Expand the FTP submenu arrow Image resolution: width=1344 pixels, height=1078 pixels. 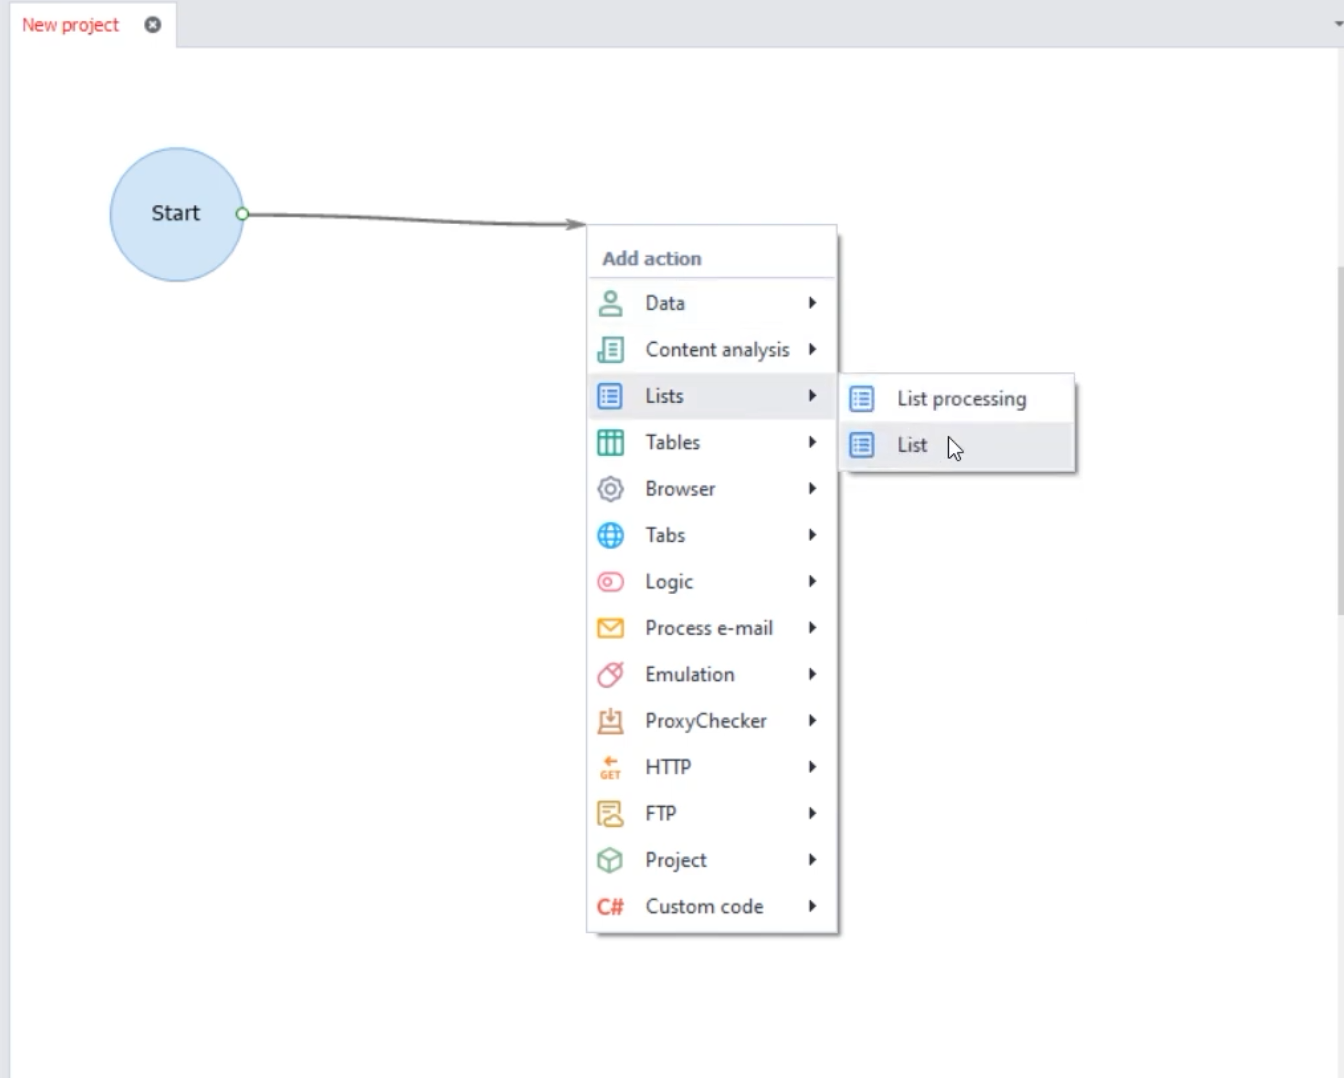click(812, 814)
